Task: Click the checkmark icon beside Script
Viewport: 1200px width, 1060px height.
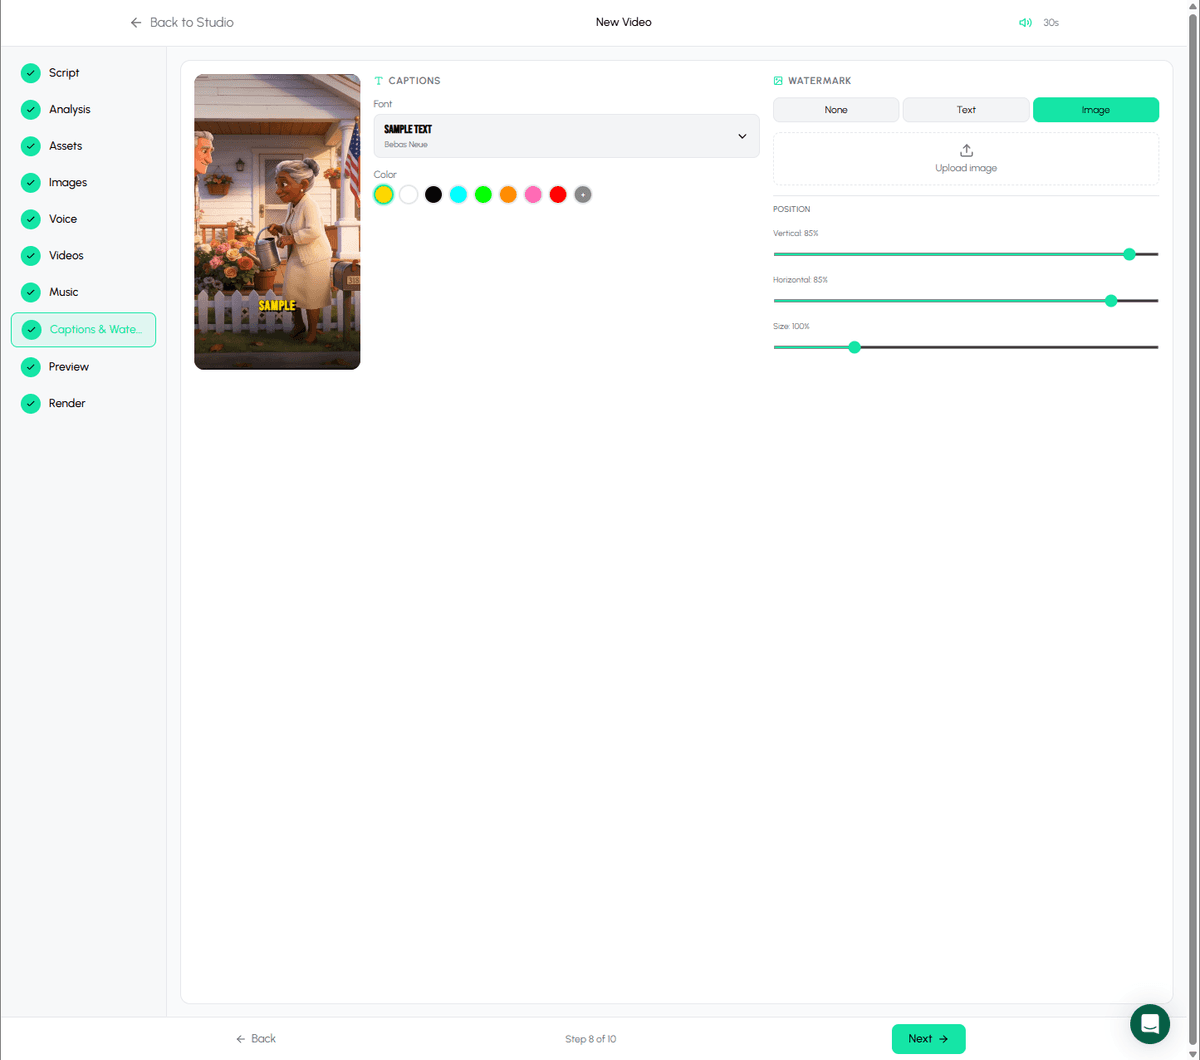Action: pos(31,73)
